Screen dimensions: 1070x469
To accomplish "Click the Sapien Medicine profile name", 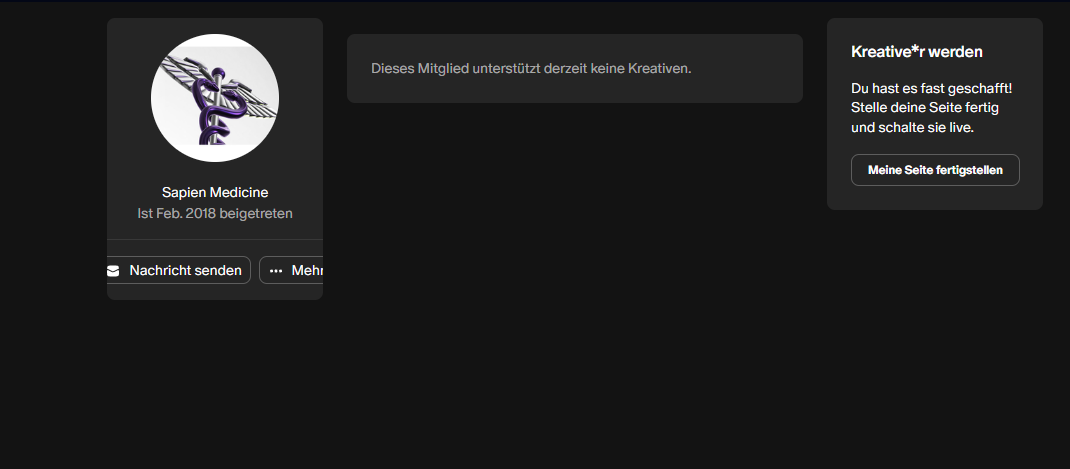I will (x=215, y=193).
